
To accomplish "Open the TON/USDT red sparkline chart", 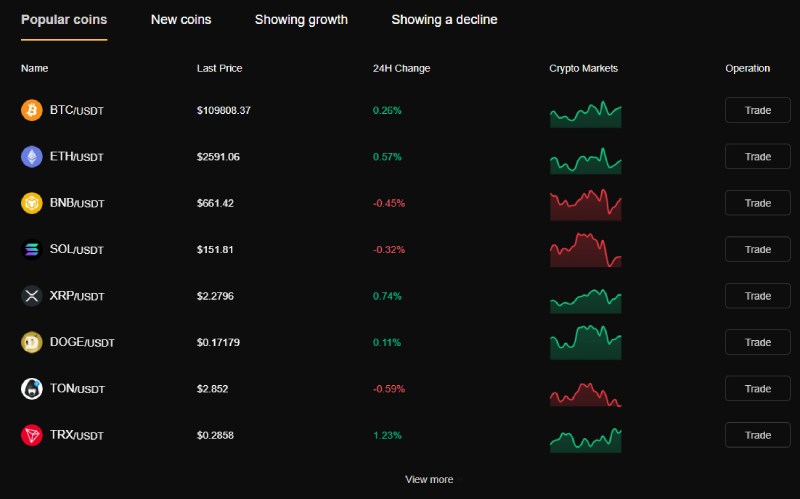I will (x=586, y=394).
